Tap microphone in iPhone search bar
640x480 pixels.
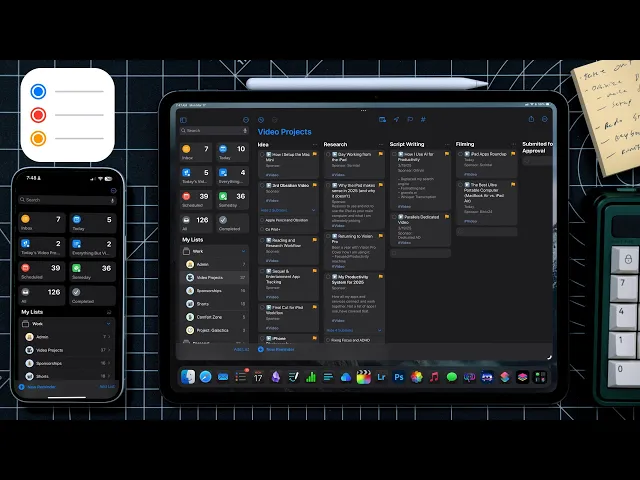coord(112,200)
